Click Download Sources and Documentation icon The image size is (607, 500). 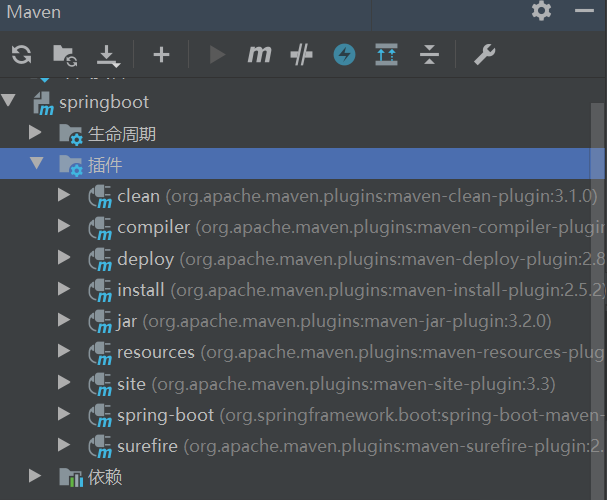108,56
